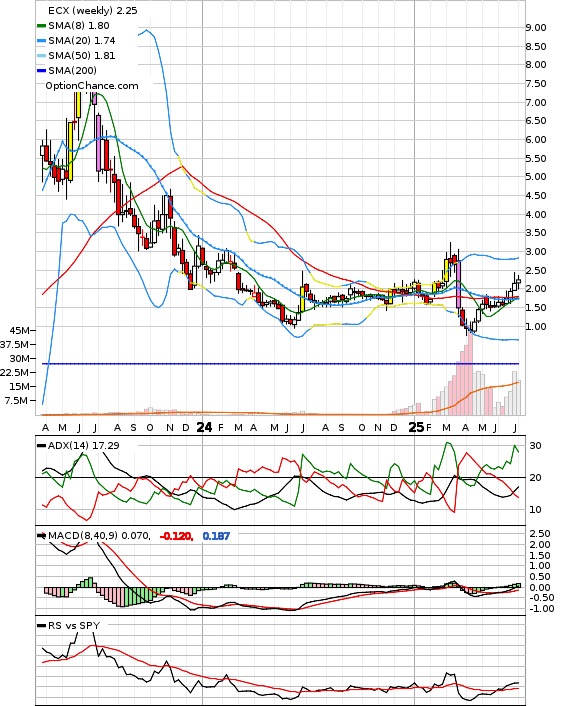The width and height of the screenshot is (566, 706).
Task: Click the black RS vs SPY legend marker
Action: click(41, 626)
